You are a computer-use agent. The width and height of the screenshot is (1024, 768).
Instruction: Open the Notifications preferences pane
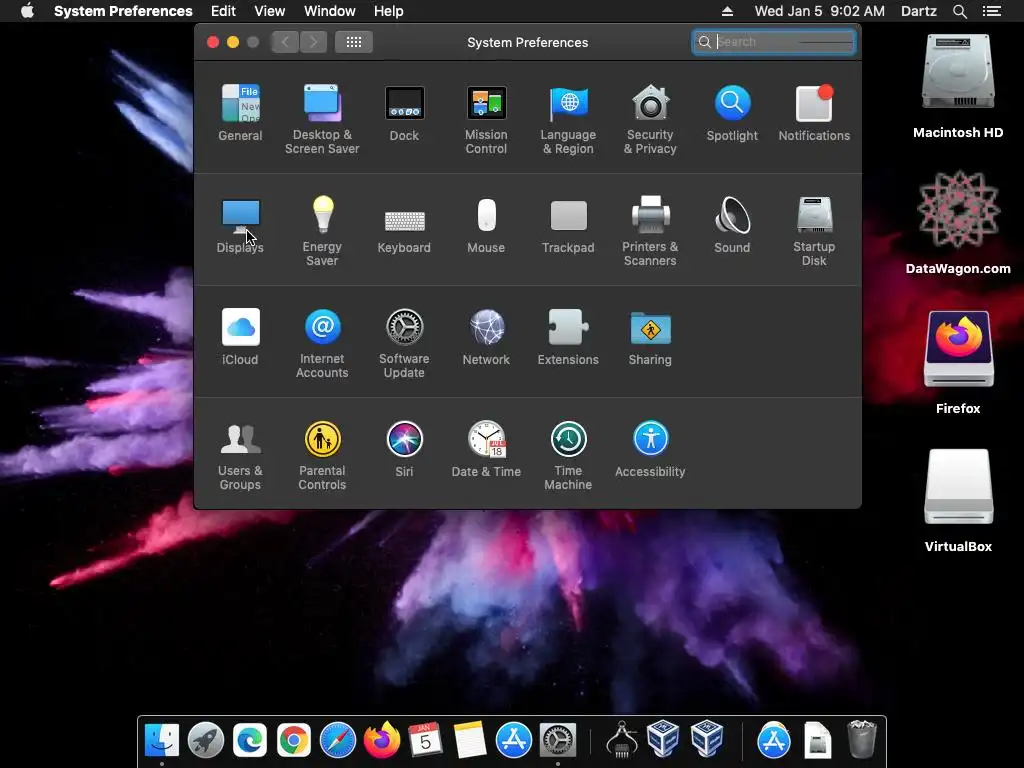814,112
